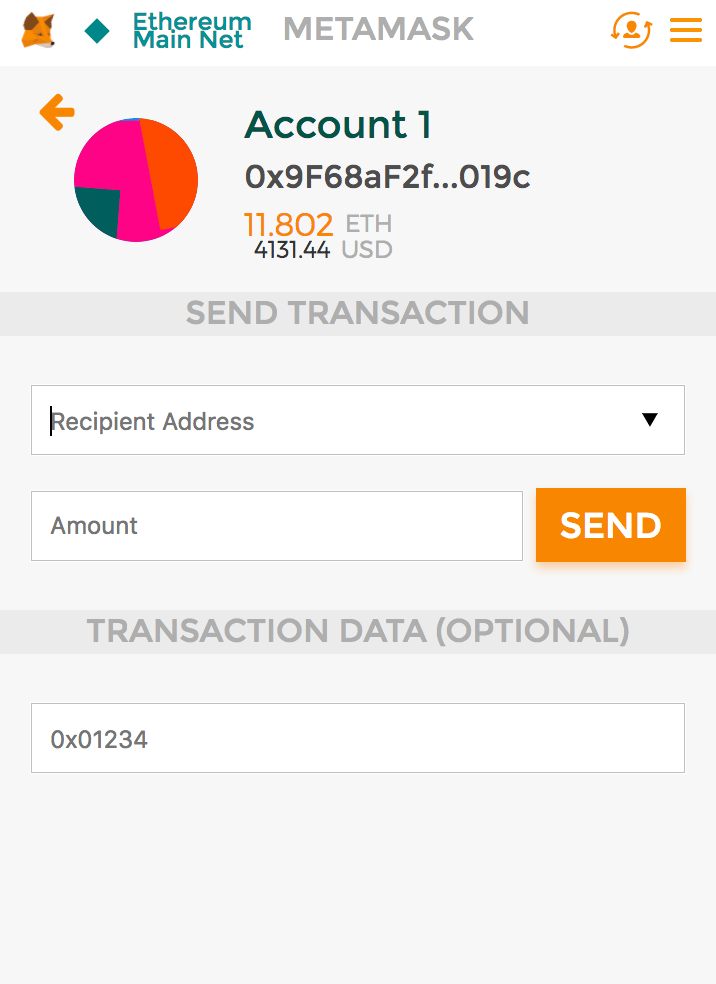
Task: Open the hamburger menu
Action: pos(686,30)
